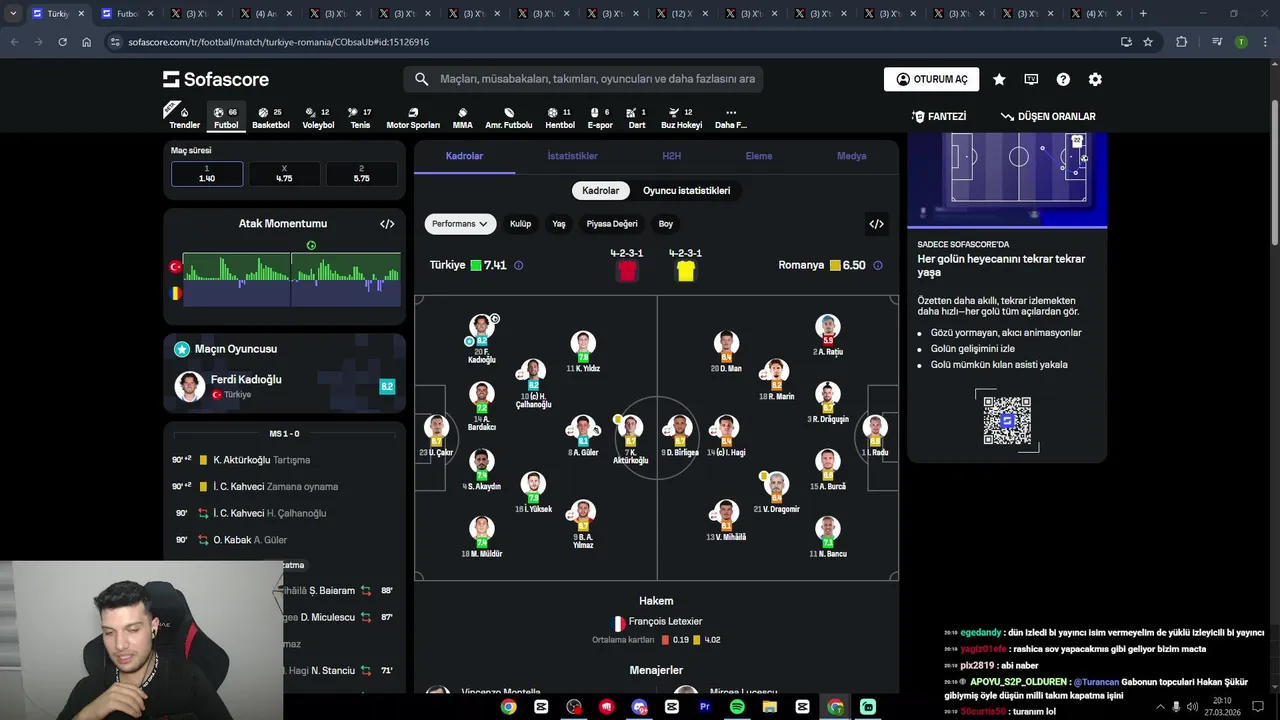Open the Futbol sport tab
The image size is (1280, 720).
227,117
